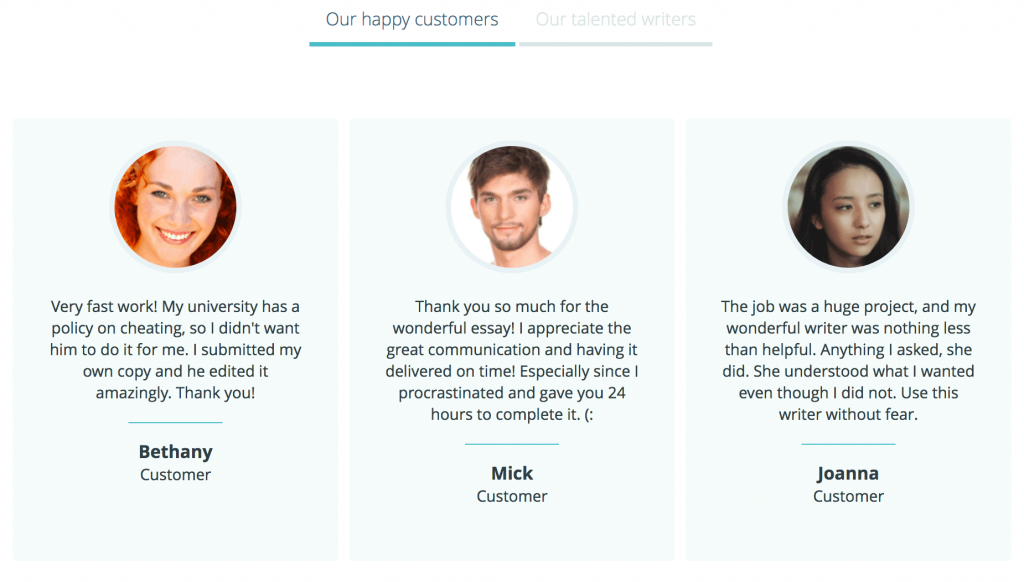Image resolution: width=1024 pixels, height=582 pixels.
Task: Click Mick's testimonial about the wonderful essay
Action: [512, 360]
